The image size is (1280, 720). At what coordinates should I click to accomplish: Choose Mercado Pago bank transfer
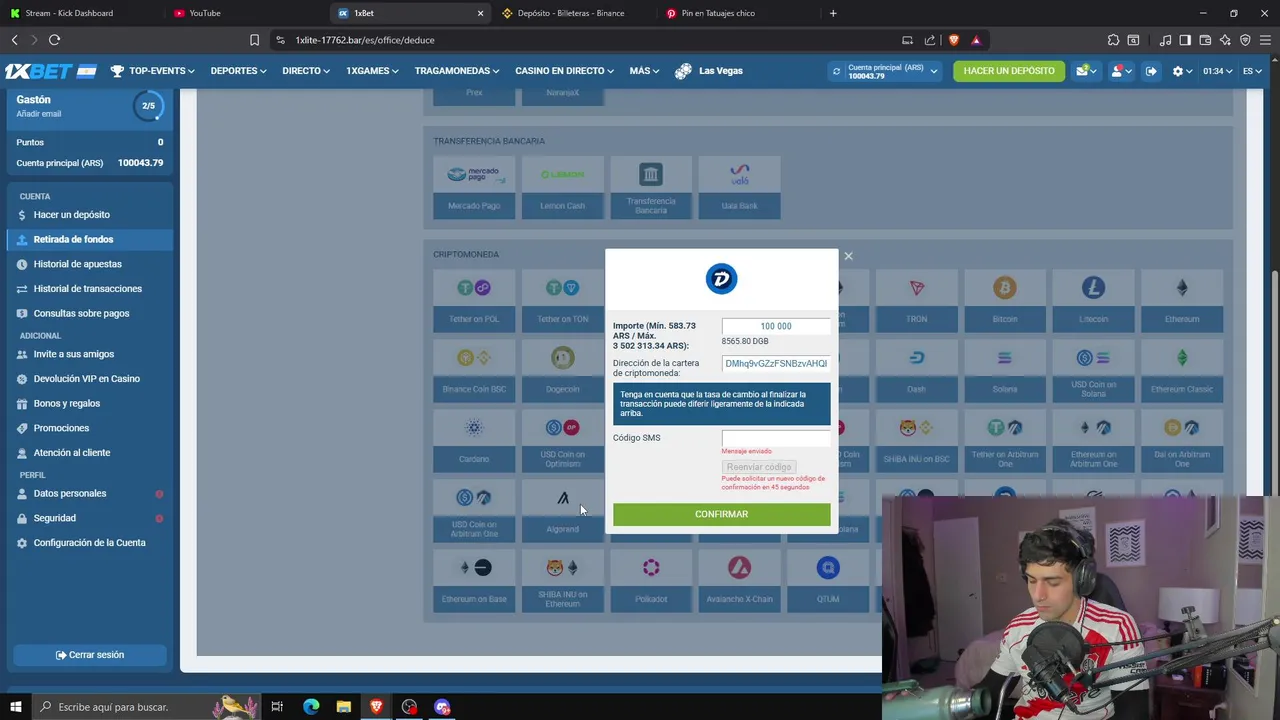(474, 187)
